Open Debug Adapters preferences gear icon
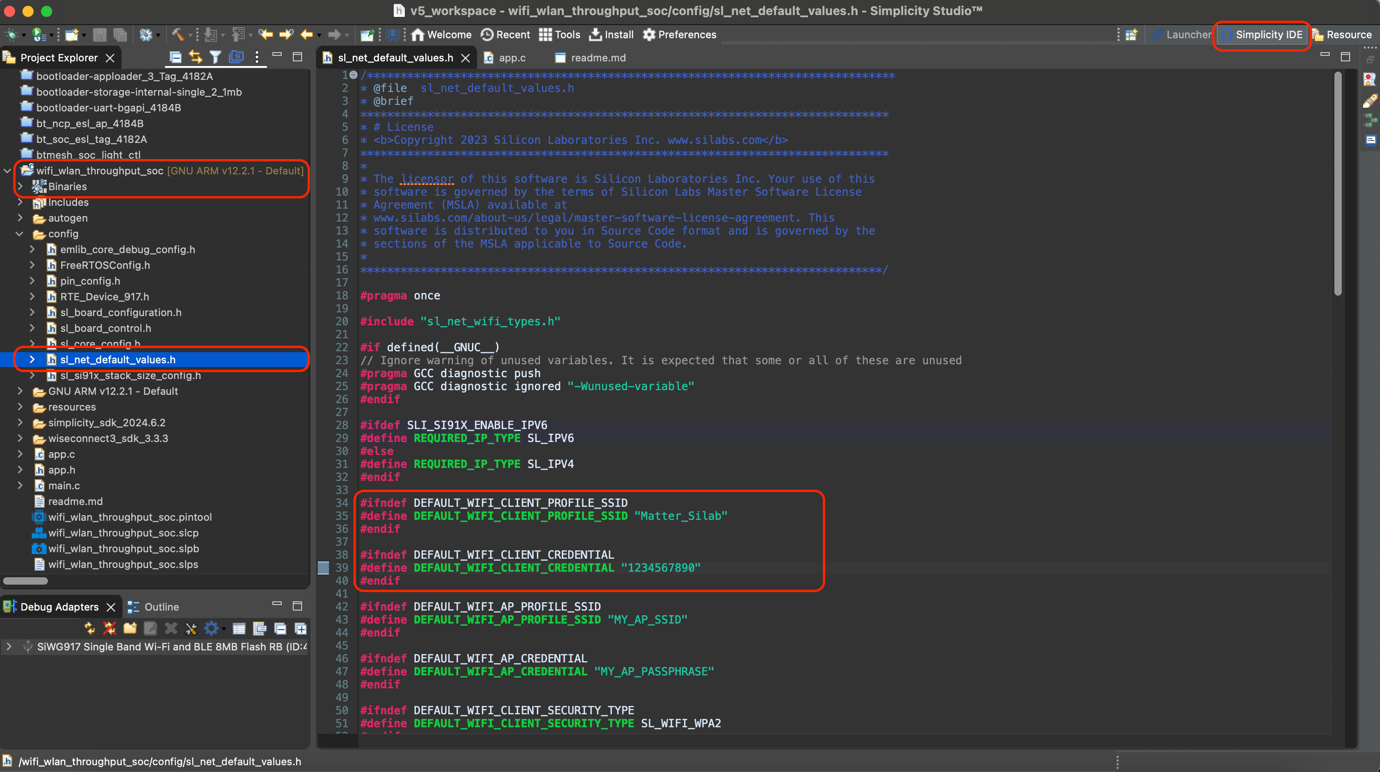1380x772 pixels. point(210,627)
